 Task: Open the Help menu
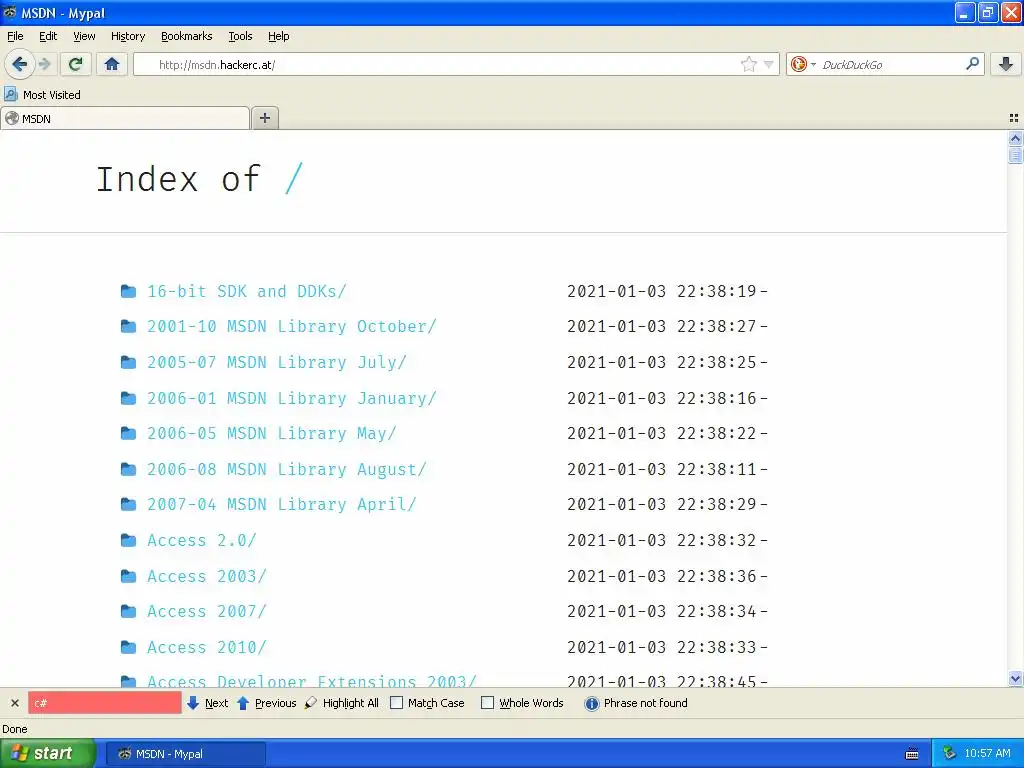tap(279, 37)
